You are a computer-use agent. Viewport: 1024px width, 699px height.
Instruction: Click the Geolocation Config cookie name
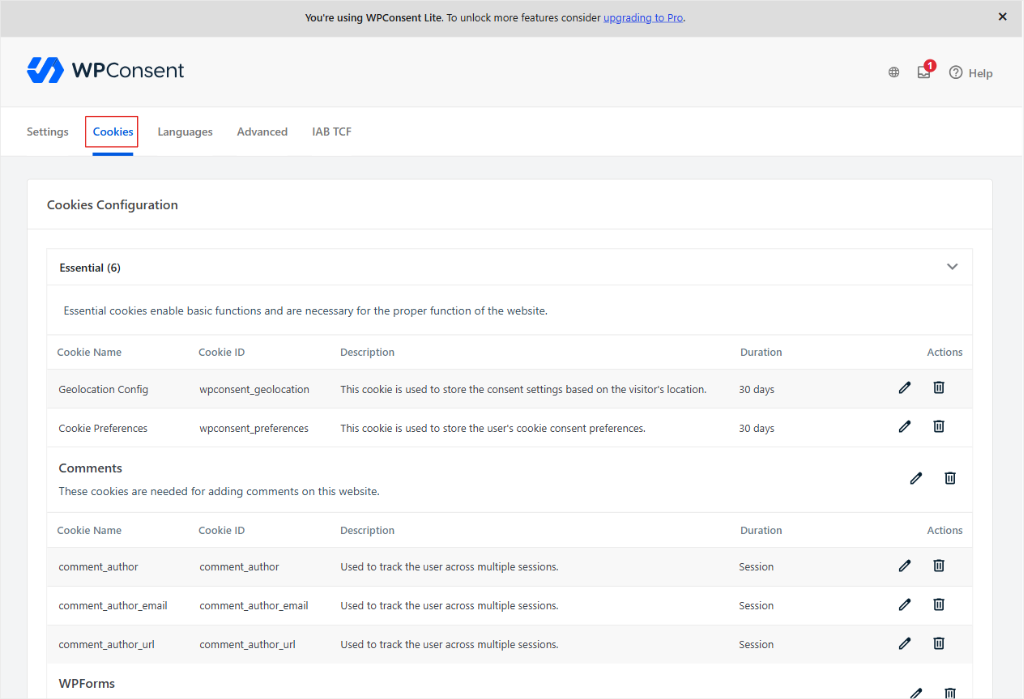pyautogui.click(x=103, y=389)
